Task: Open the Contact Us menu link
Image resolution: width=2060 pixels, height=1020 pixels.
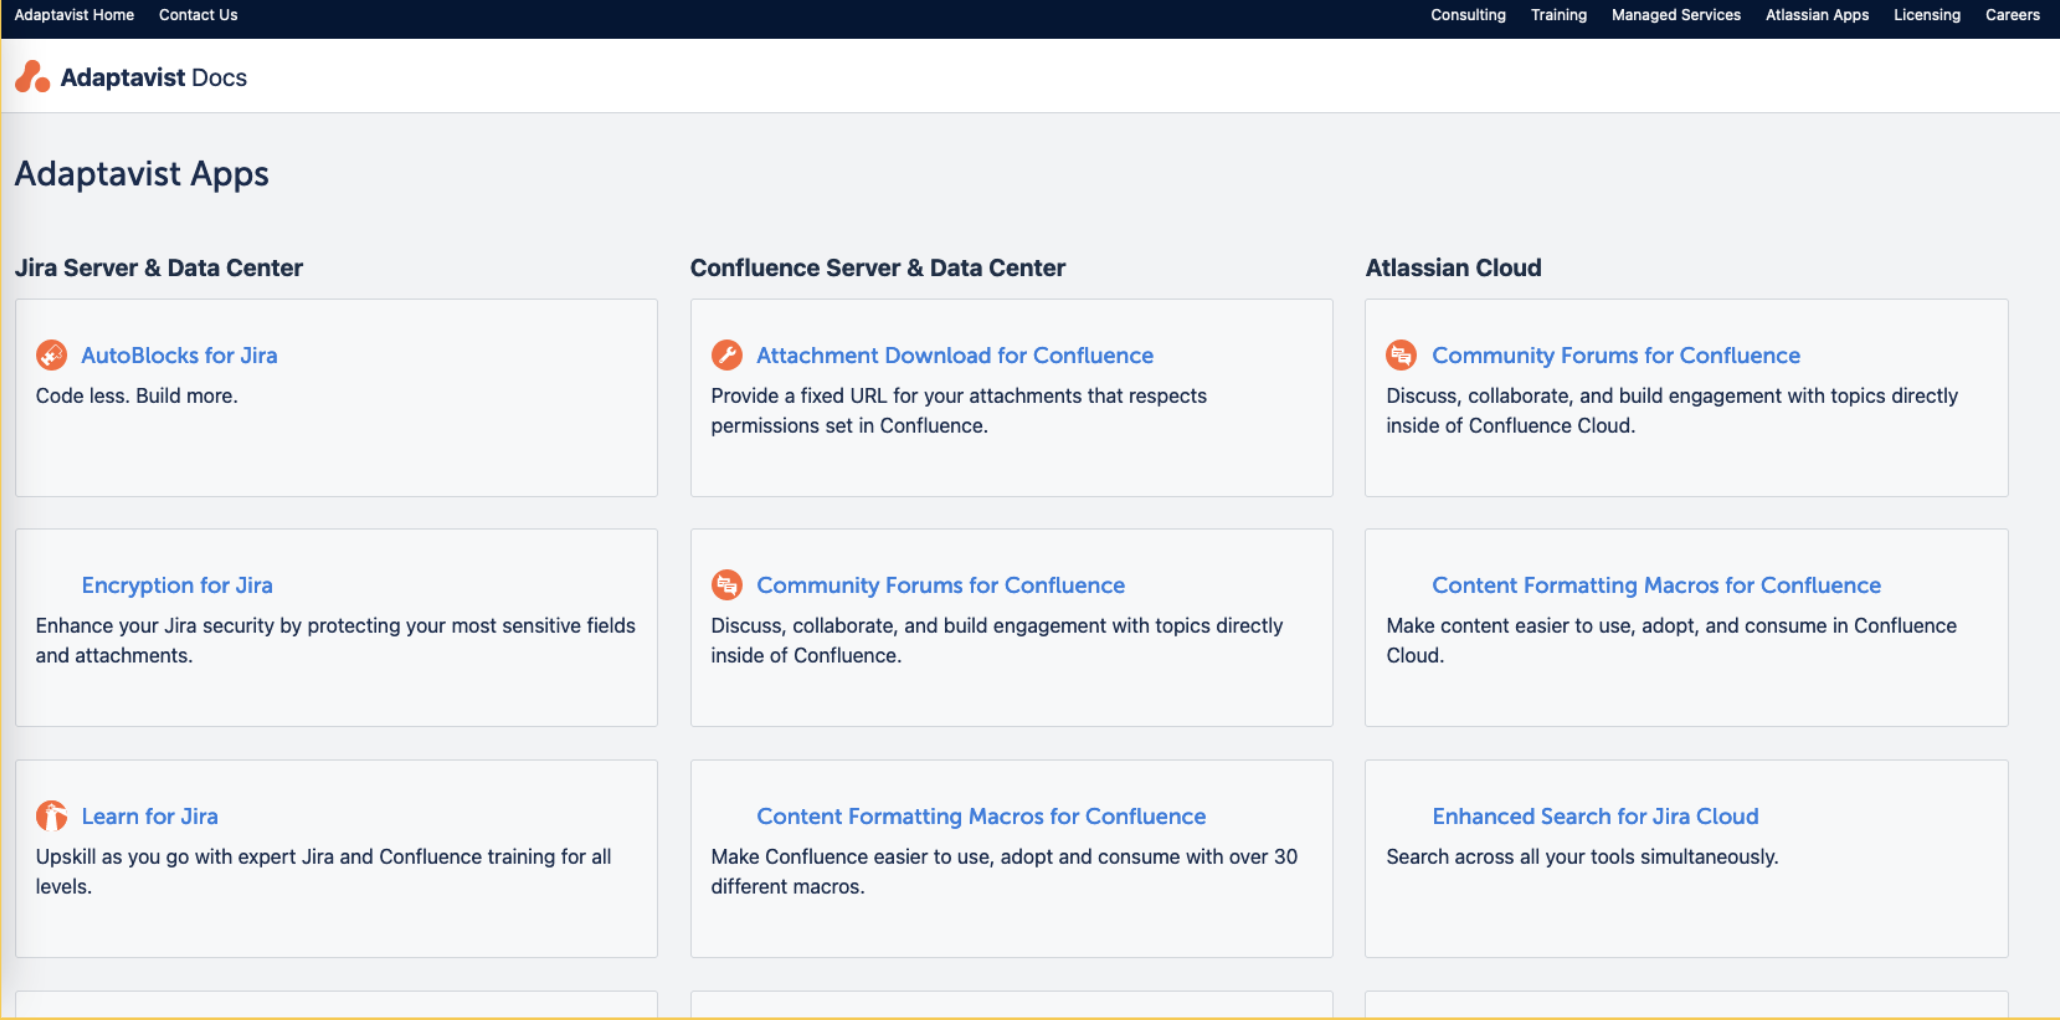Action: tap(198, 15)
